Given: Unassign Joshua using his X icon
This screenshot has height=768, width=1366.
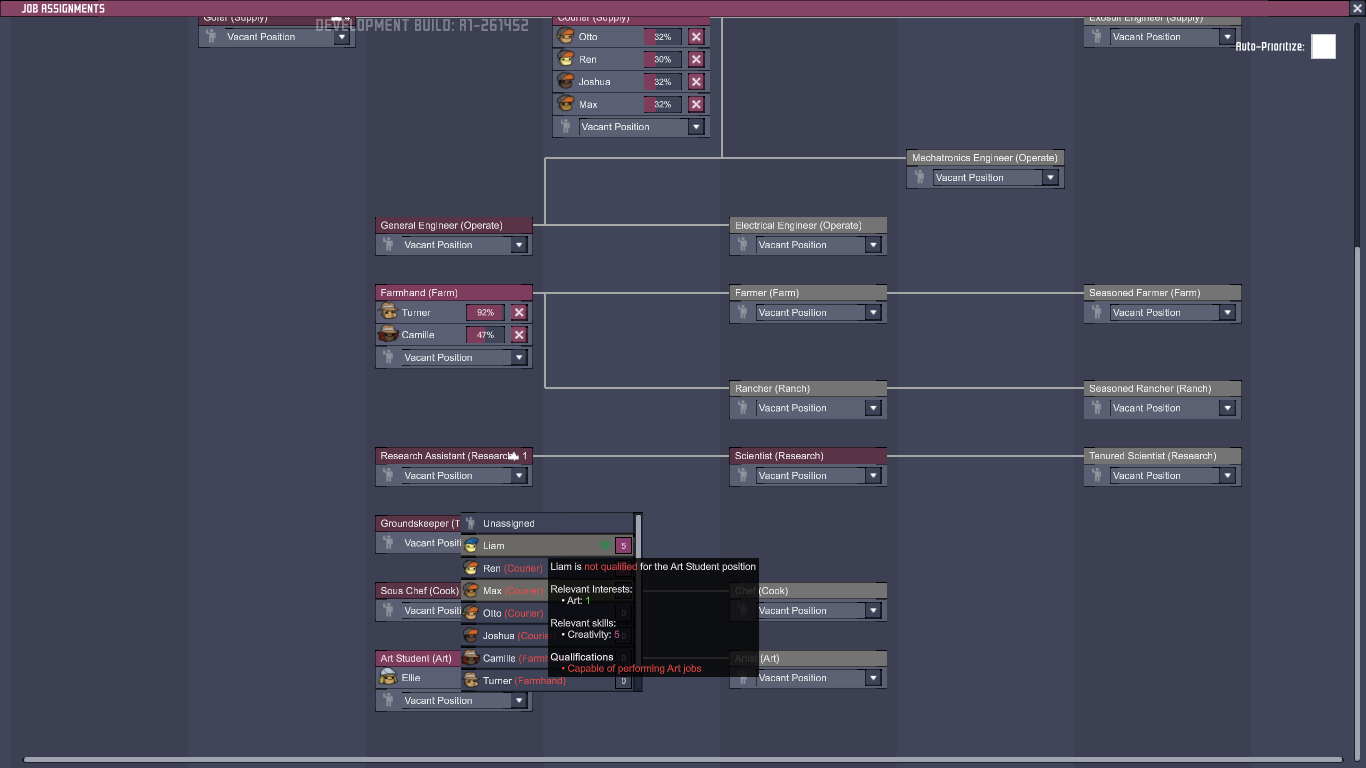Looking at the screenshot, I should (696, 82).
